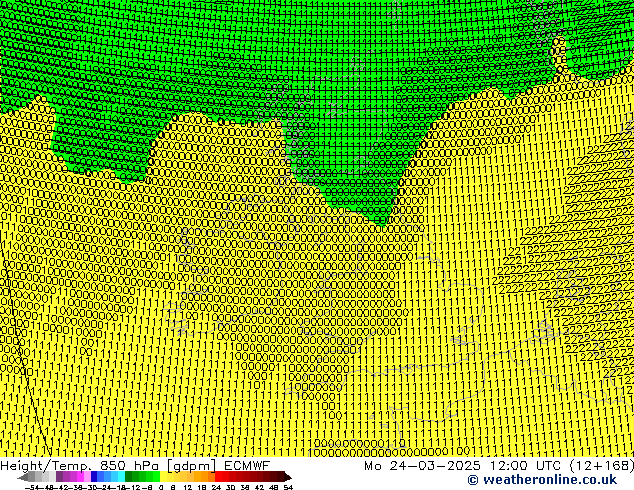Select the bright red swatch above legend label 24

click(218, 477)
